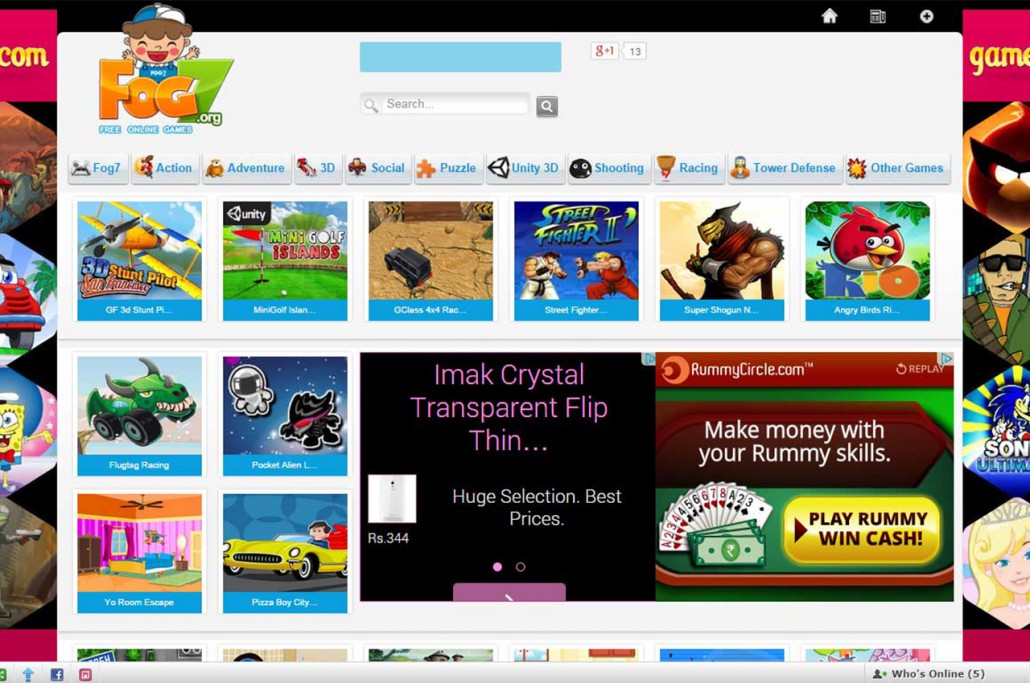Click the princess side banner hexagon
Image resolution: width=1030 pixels, height=683 pixels.
point(996,563)
